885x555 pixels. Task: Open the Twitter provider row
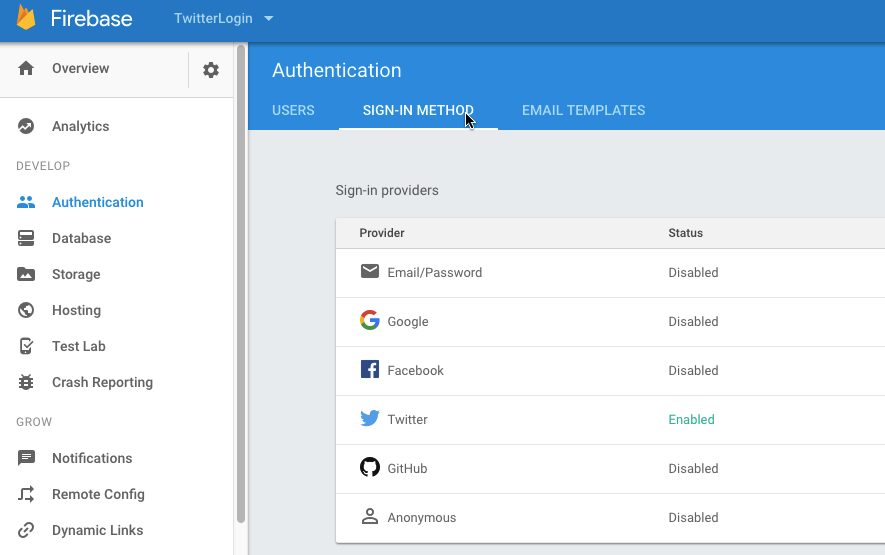click(x=408, y=420)
